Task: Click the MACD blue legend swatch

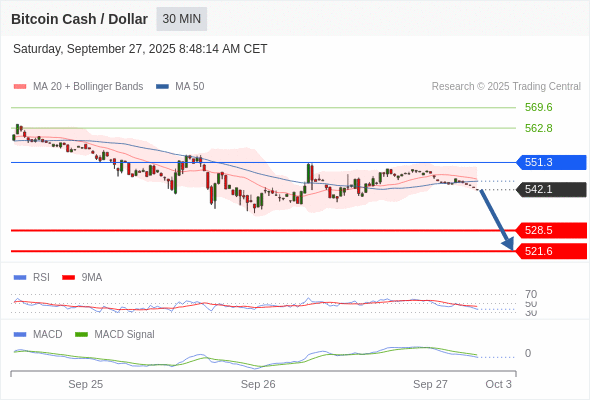Action: pos(20,335)
